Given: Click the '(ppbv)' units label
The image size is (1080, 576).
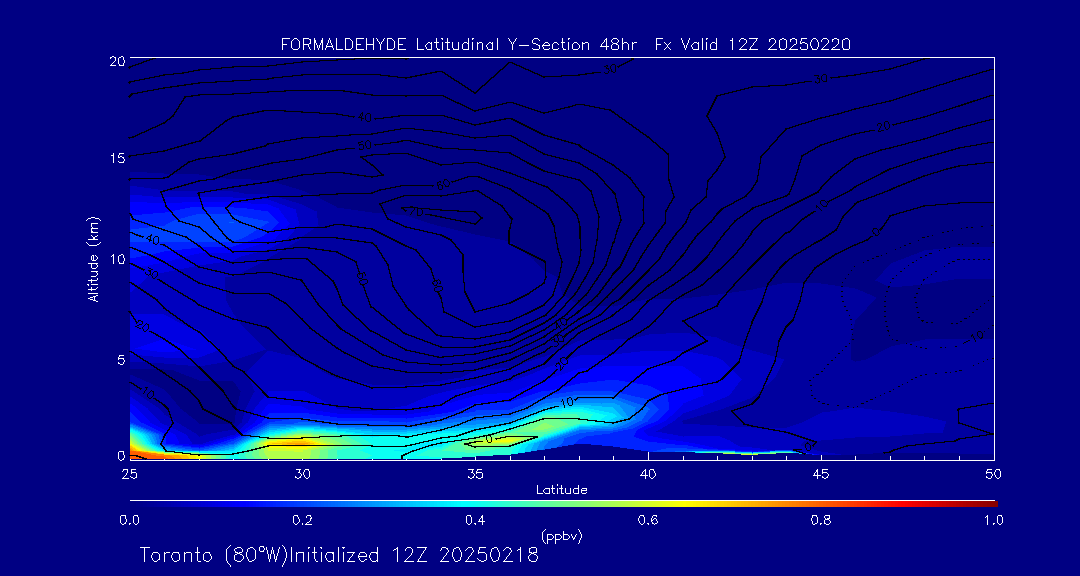Looking at the screenshot, I should click(x=561, y=535).
